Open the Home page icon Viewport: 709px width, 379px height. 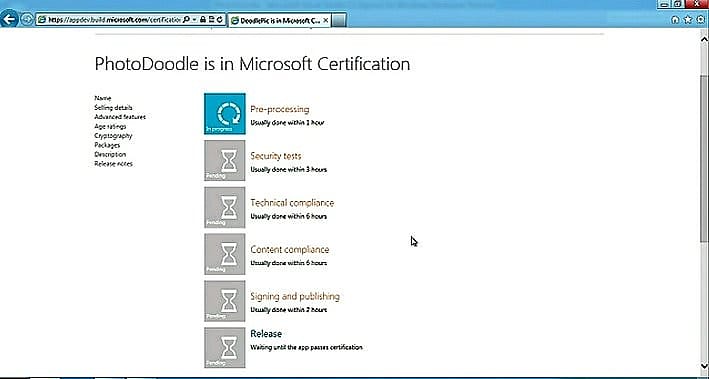[x=675, y=19]
